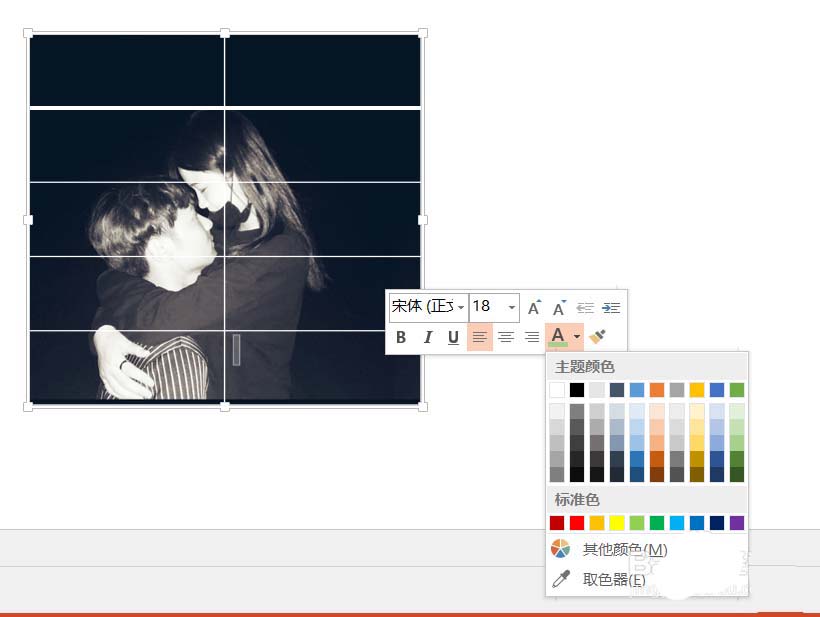Screen dimensions: 820x617
Task: Open 其他颜色(M) more colors option
Action: pyautogui.click(x=647, y=550)
